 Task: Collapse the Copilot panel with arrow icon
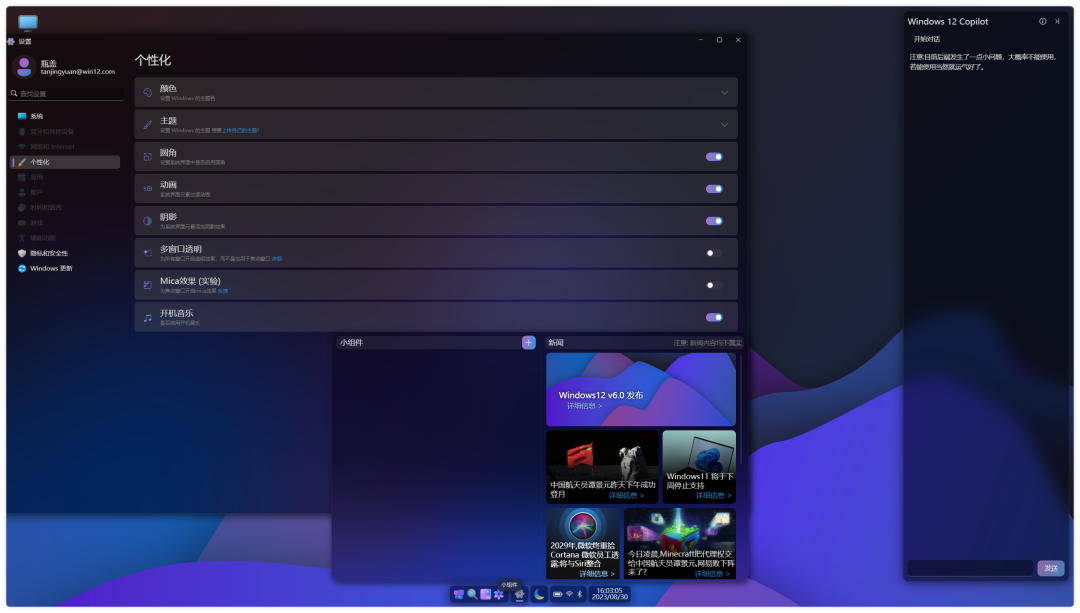tap(1057, 21)
